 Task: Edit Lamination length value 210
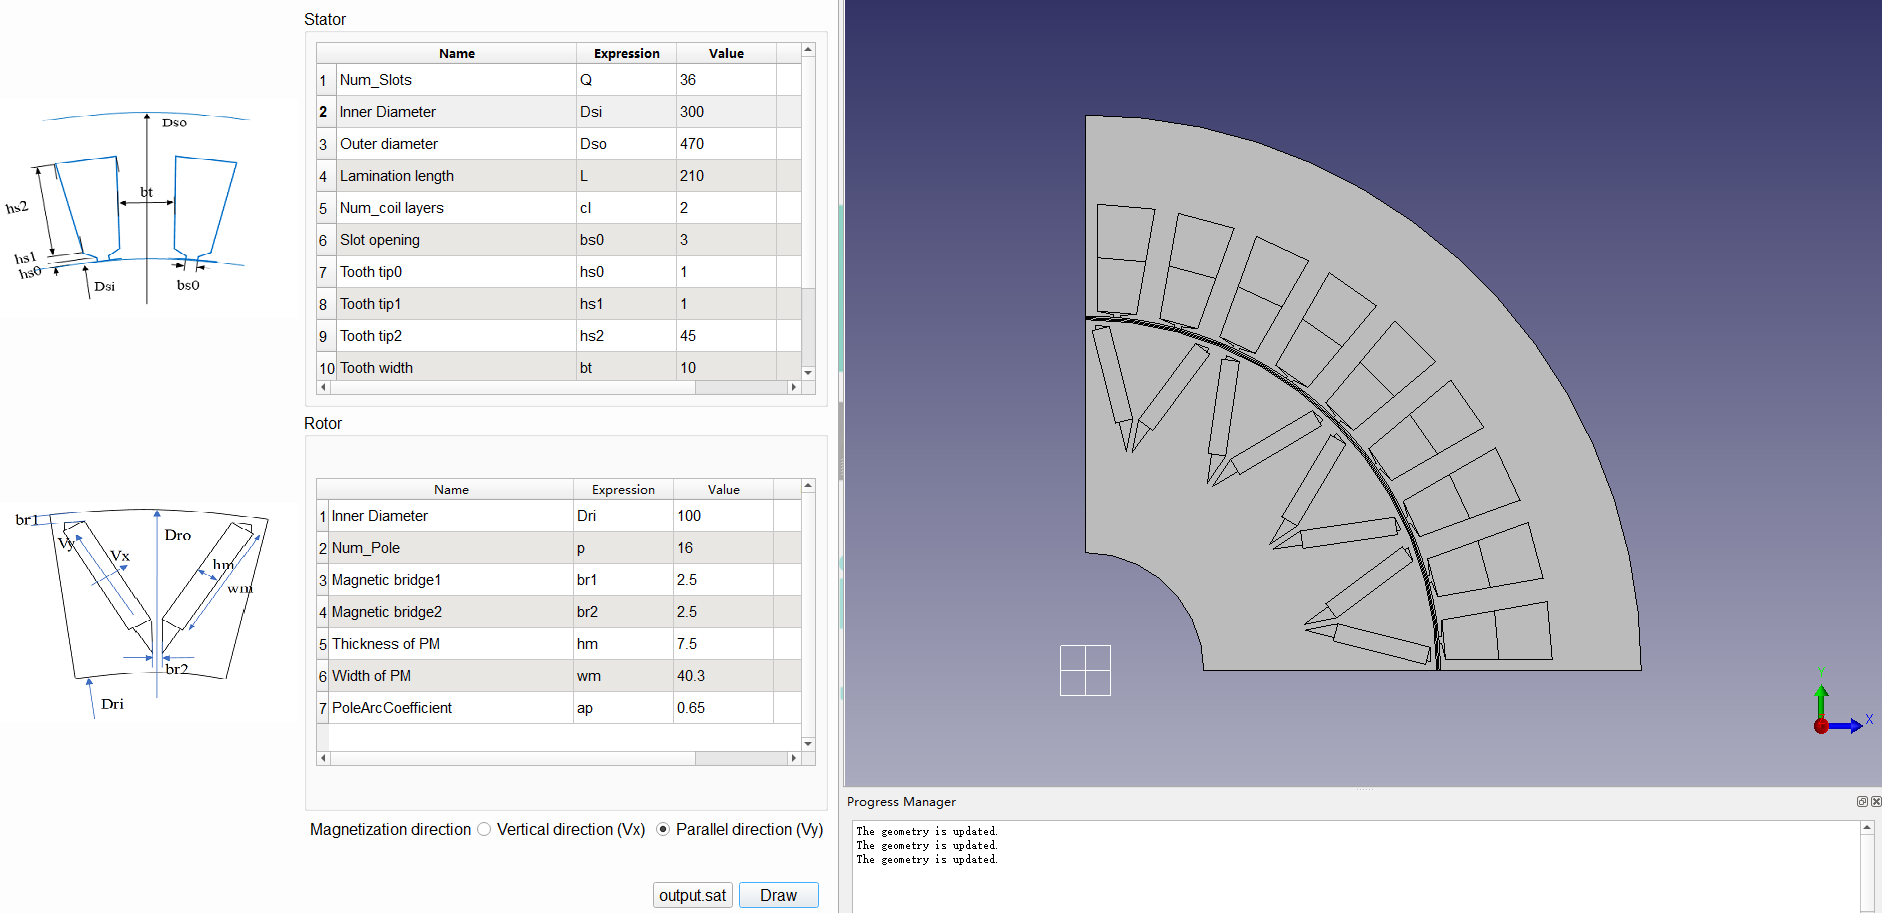pyautogui.click(x=727, y=176)
